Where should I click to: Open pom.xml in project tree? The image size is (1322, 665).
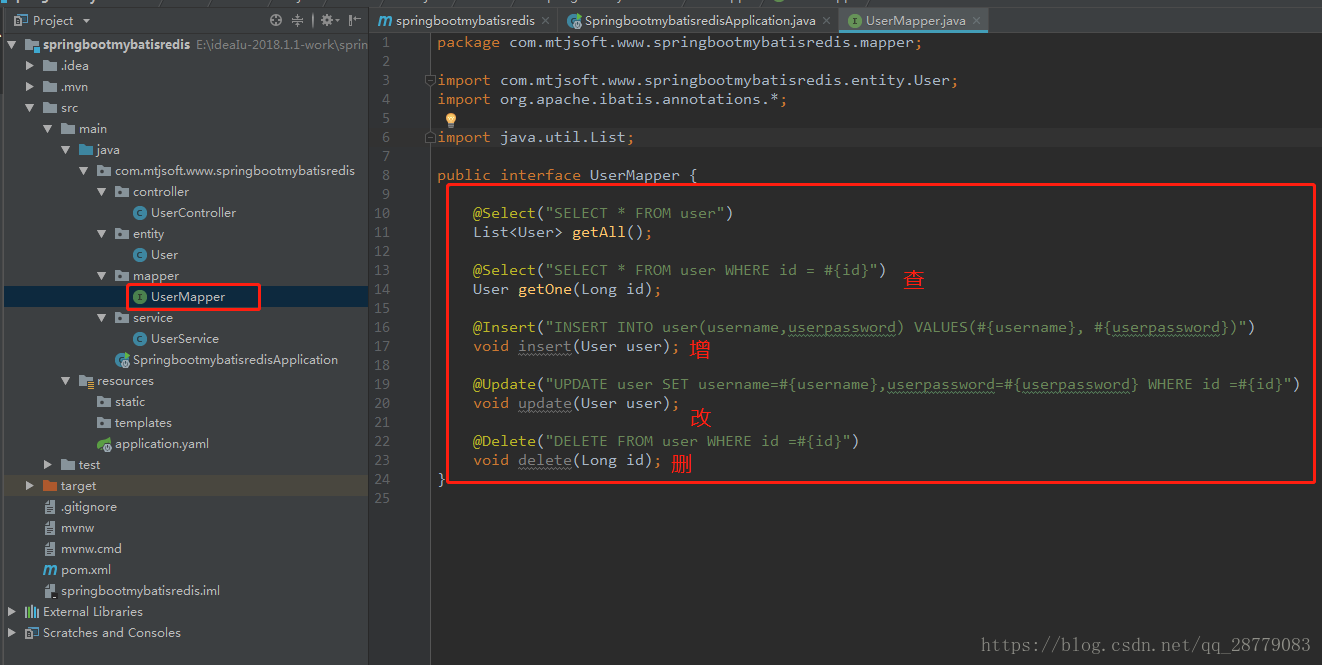tap(86, 570)
